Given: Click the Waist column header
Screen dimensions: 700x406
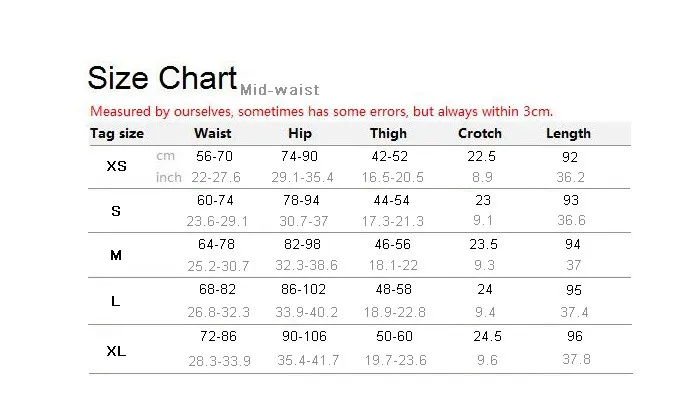Looking at the screenshot, I should (213, 133).
